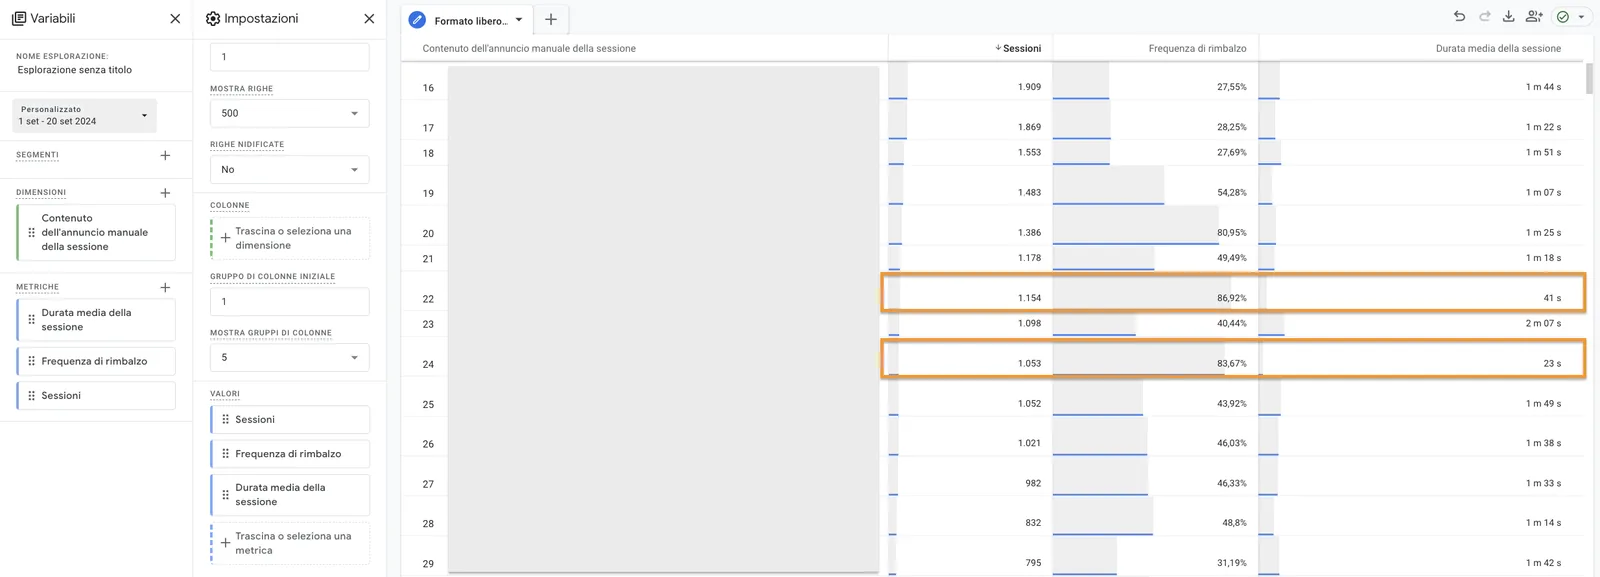Add a new exploration tab
The width and height of the screenshot is (1600, 577).
point(551,19)
